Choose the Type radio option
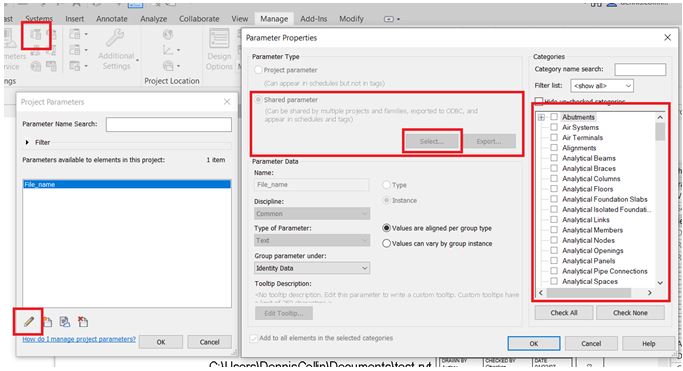 click(386, 185)
